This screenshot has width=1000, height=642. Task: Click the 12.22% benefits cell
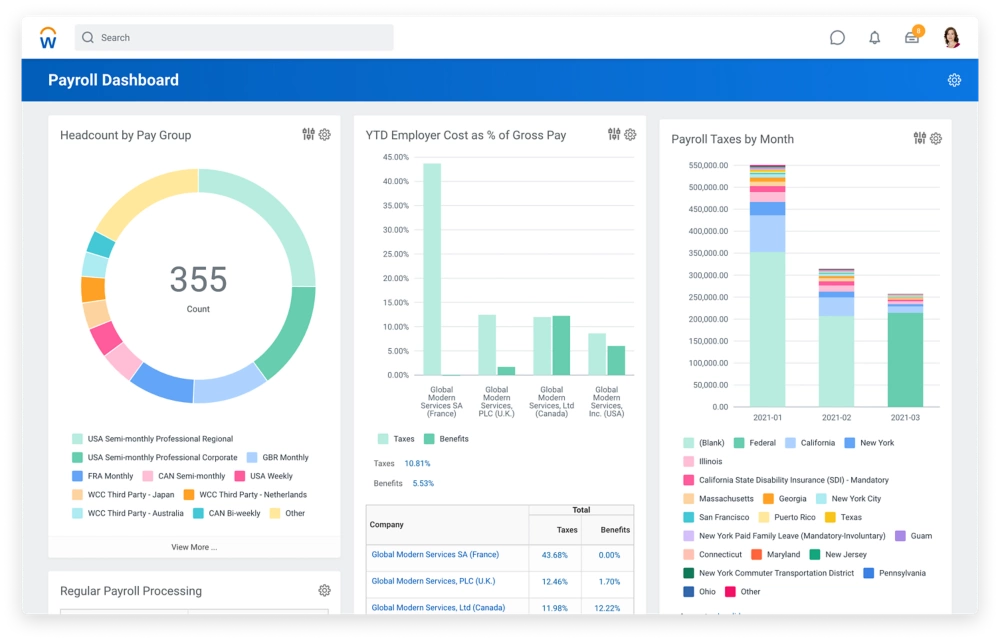pos(607,608)
